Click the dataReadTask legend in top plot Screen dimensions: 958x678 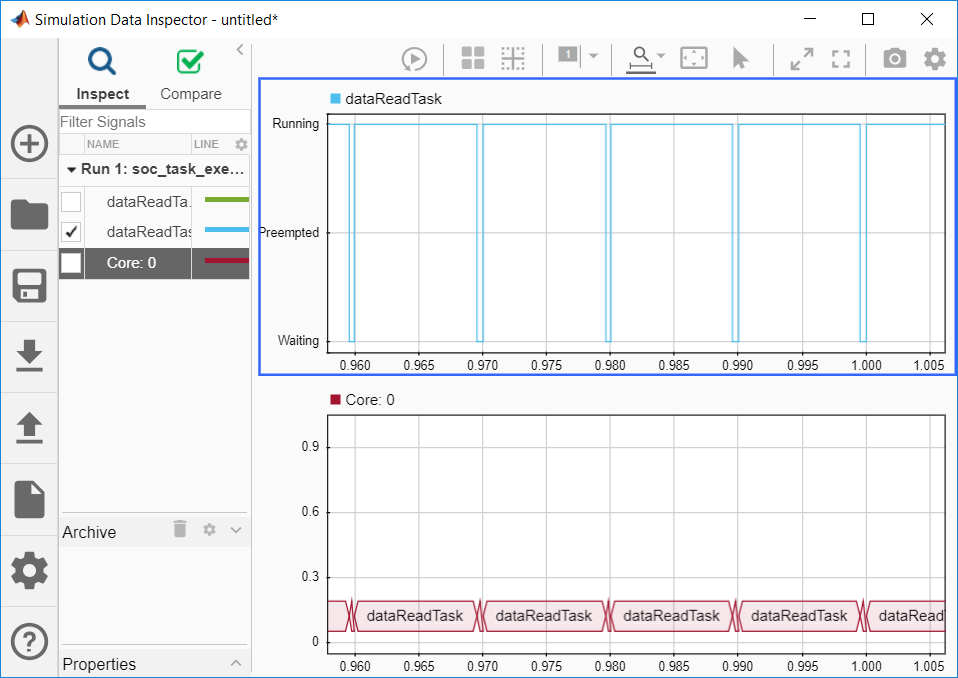(386, 99)
